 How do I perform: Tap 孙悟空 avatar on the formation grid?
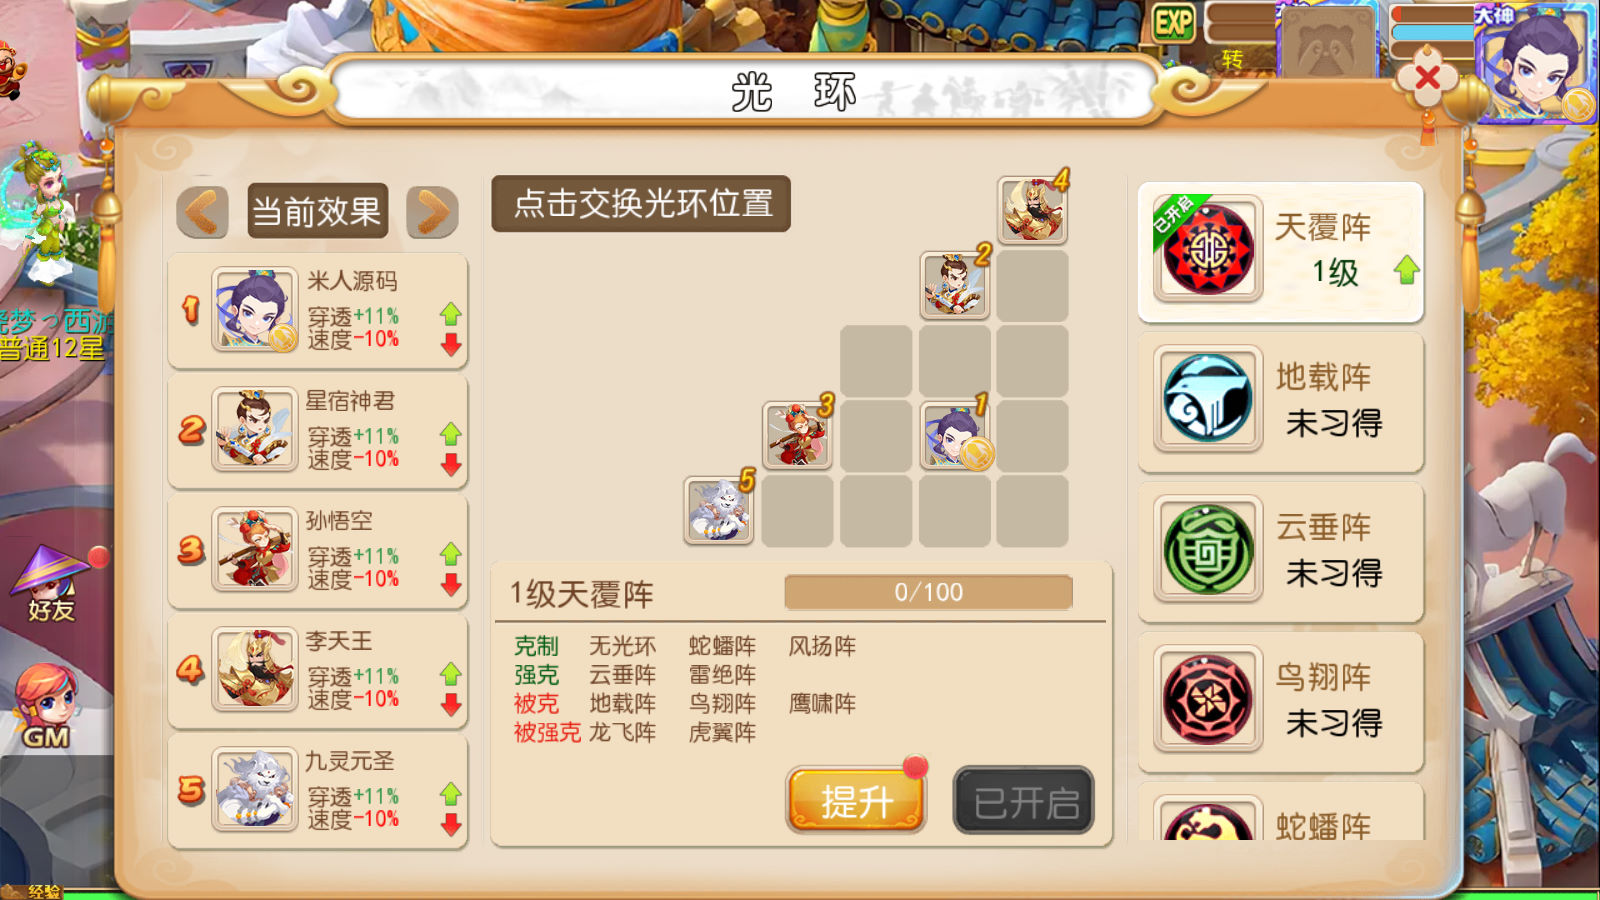coord(798,435)
